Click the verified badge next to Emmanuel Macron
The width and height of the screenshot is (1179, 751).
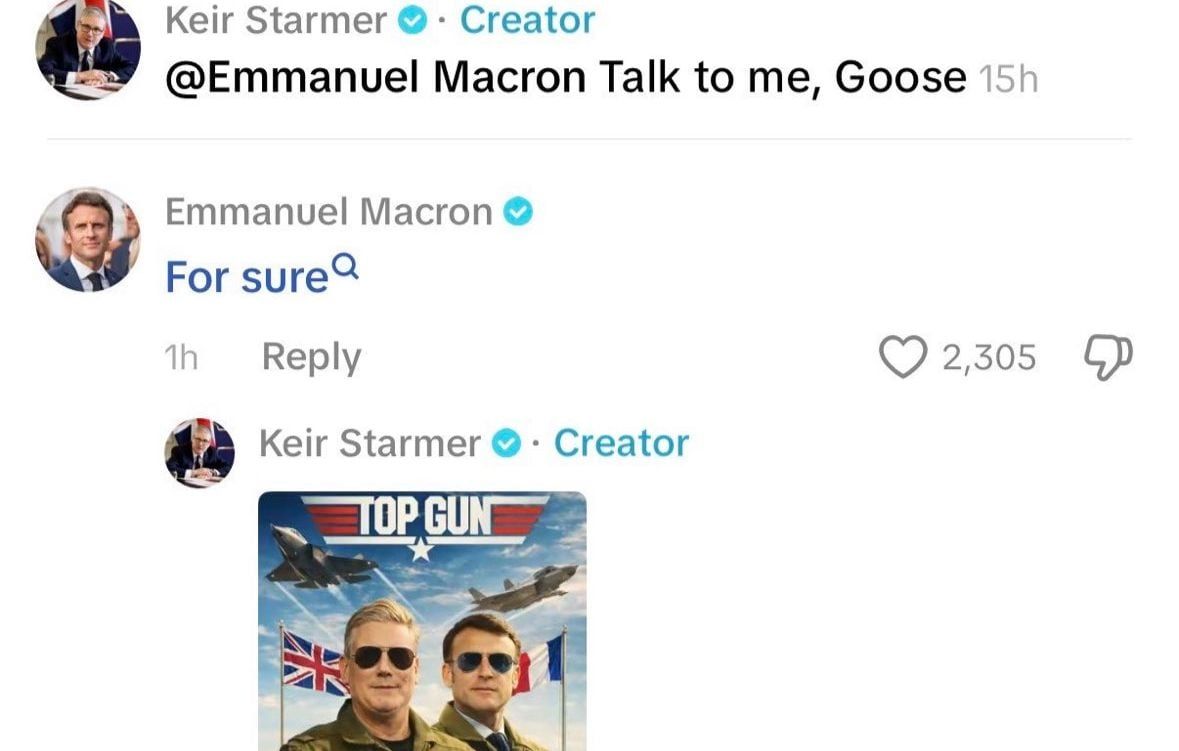pos(518,210)
